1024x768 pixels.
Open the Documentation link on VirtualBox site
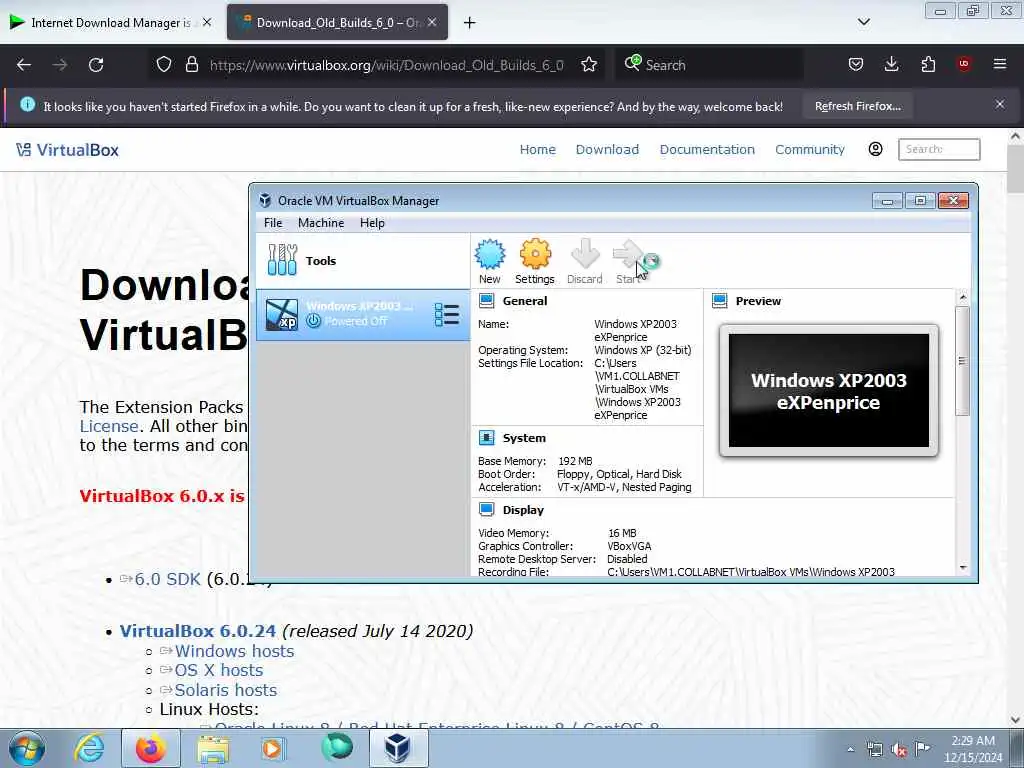[x=707, y=150]
